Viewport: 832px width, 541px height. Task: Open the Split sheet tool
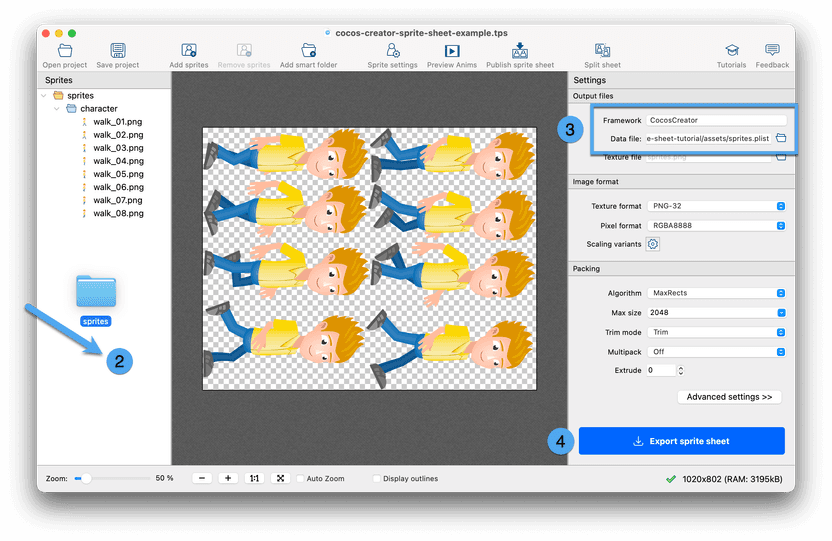(x=602, y=56)
